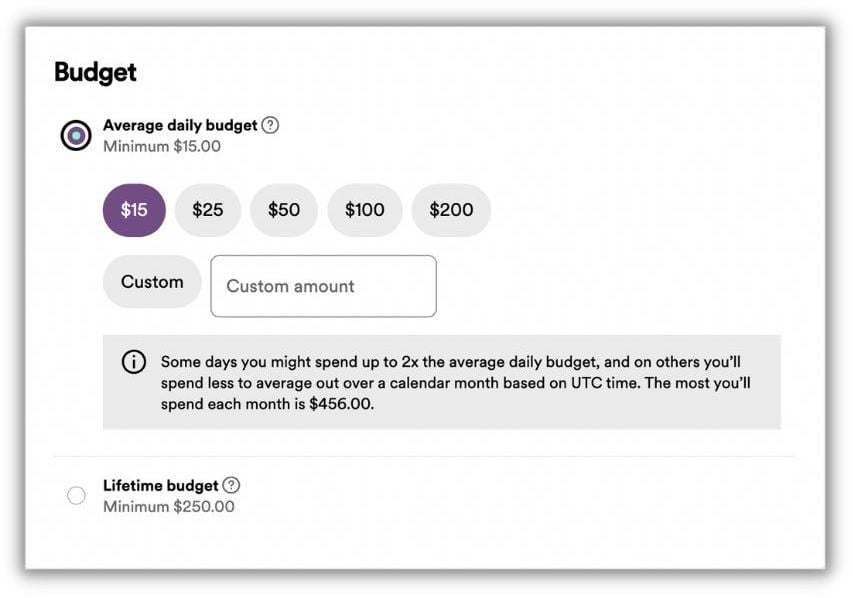The width and height of the screenshot is (853, 598).
Task: Select the Average daily budget radio button
Action: (x=76, y=135)
